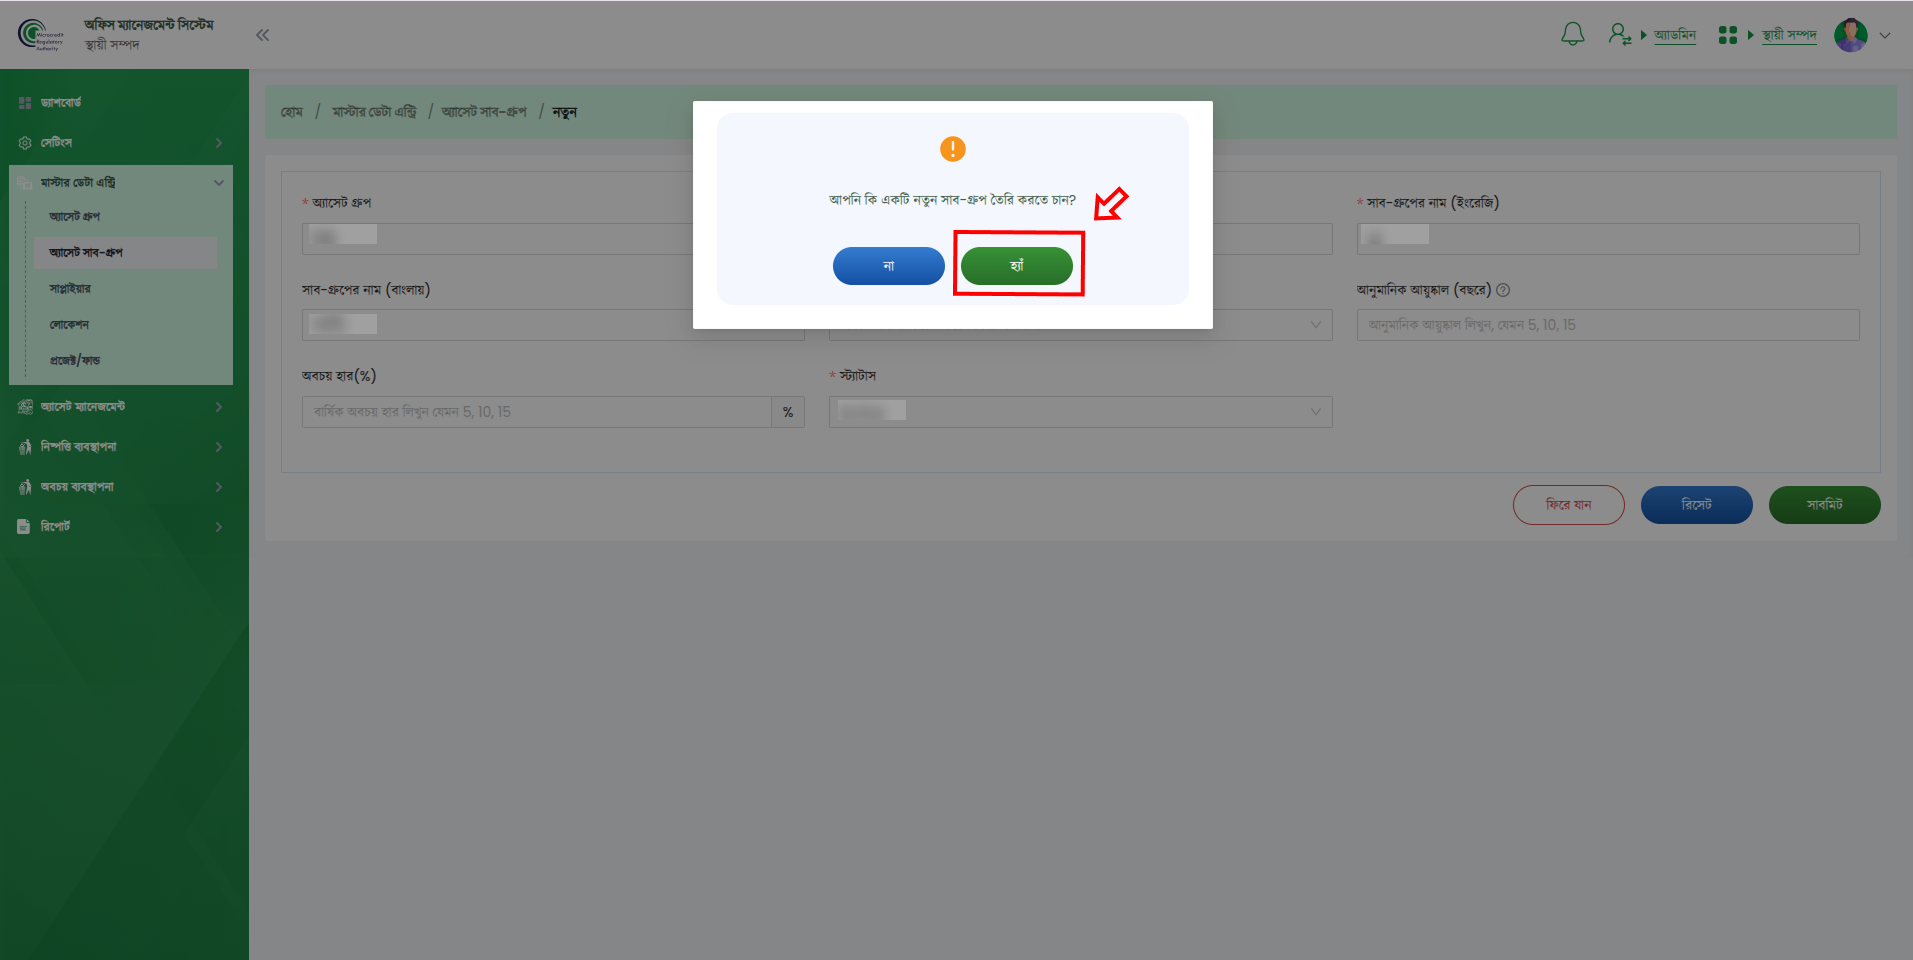The image size is (1913, 960).
Task: Click the notification bell icon
Action: 1572,35
